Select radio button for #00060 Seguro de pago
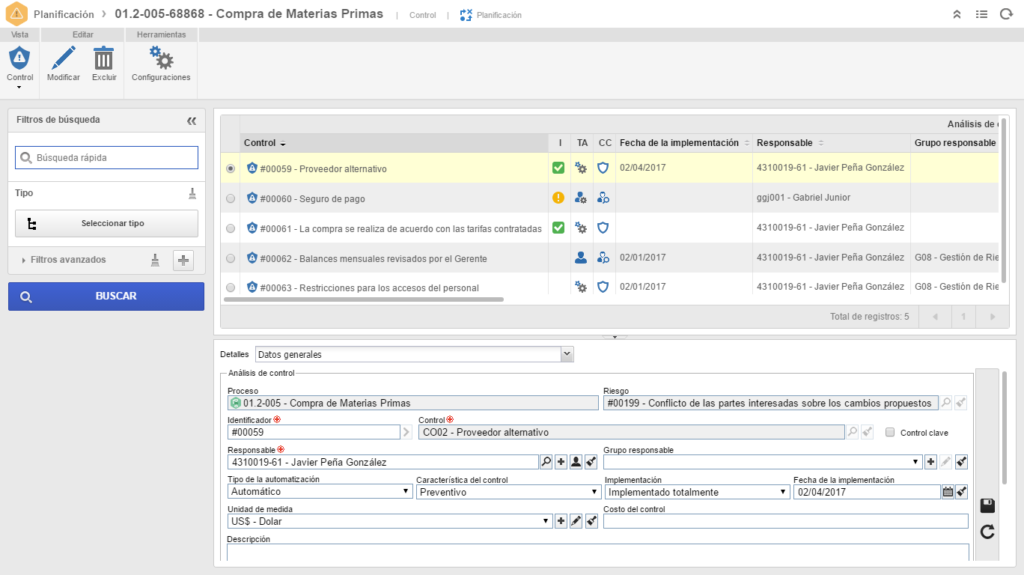Screen dimensions: 1024x575 (x=231, y=199)
